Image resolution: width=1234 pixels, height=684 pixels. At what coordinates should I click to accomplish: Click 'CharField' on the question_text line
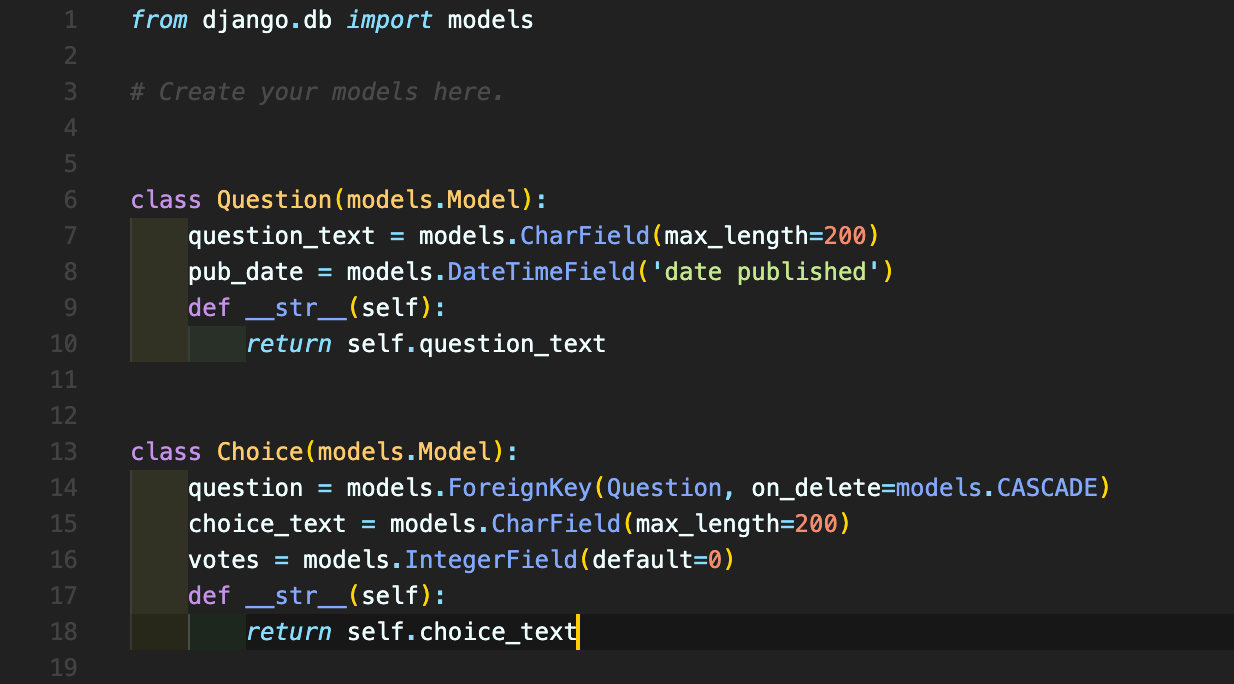pos(585,236)
